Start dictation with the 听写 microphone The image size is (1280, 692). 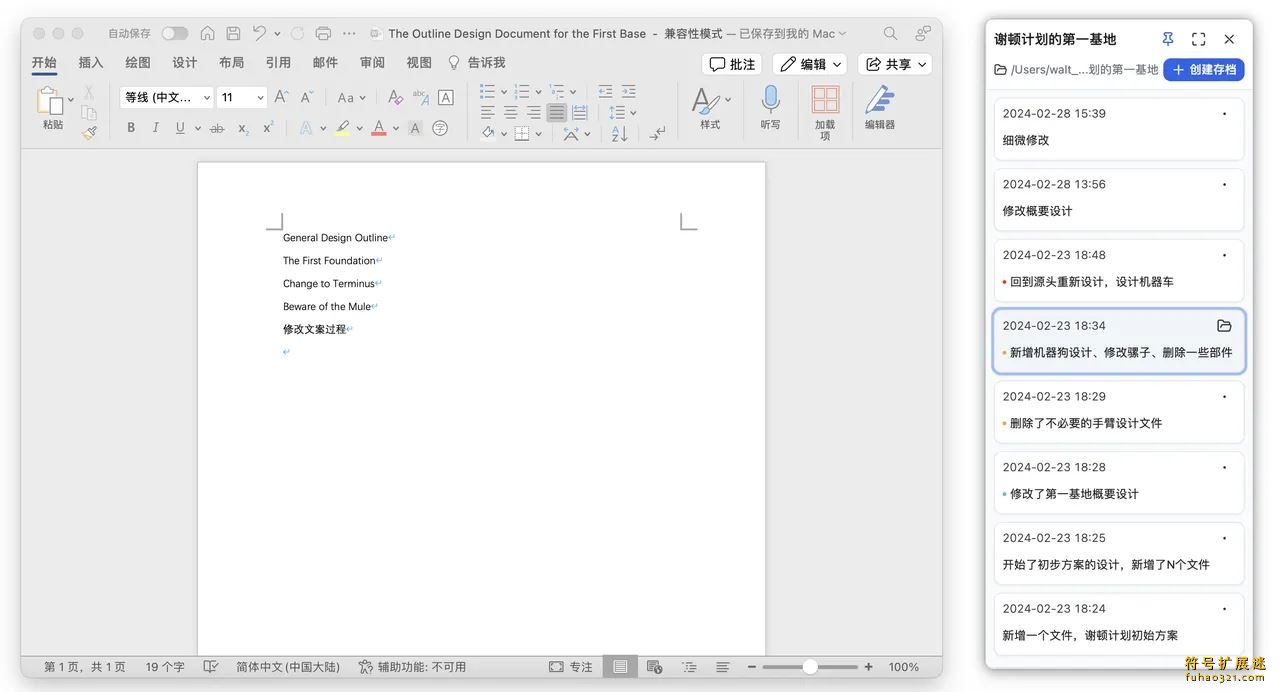click(x=770, y=107)
